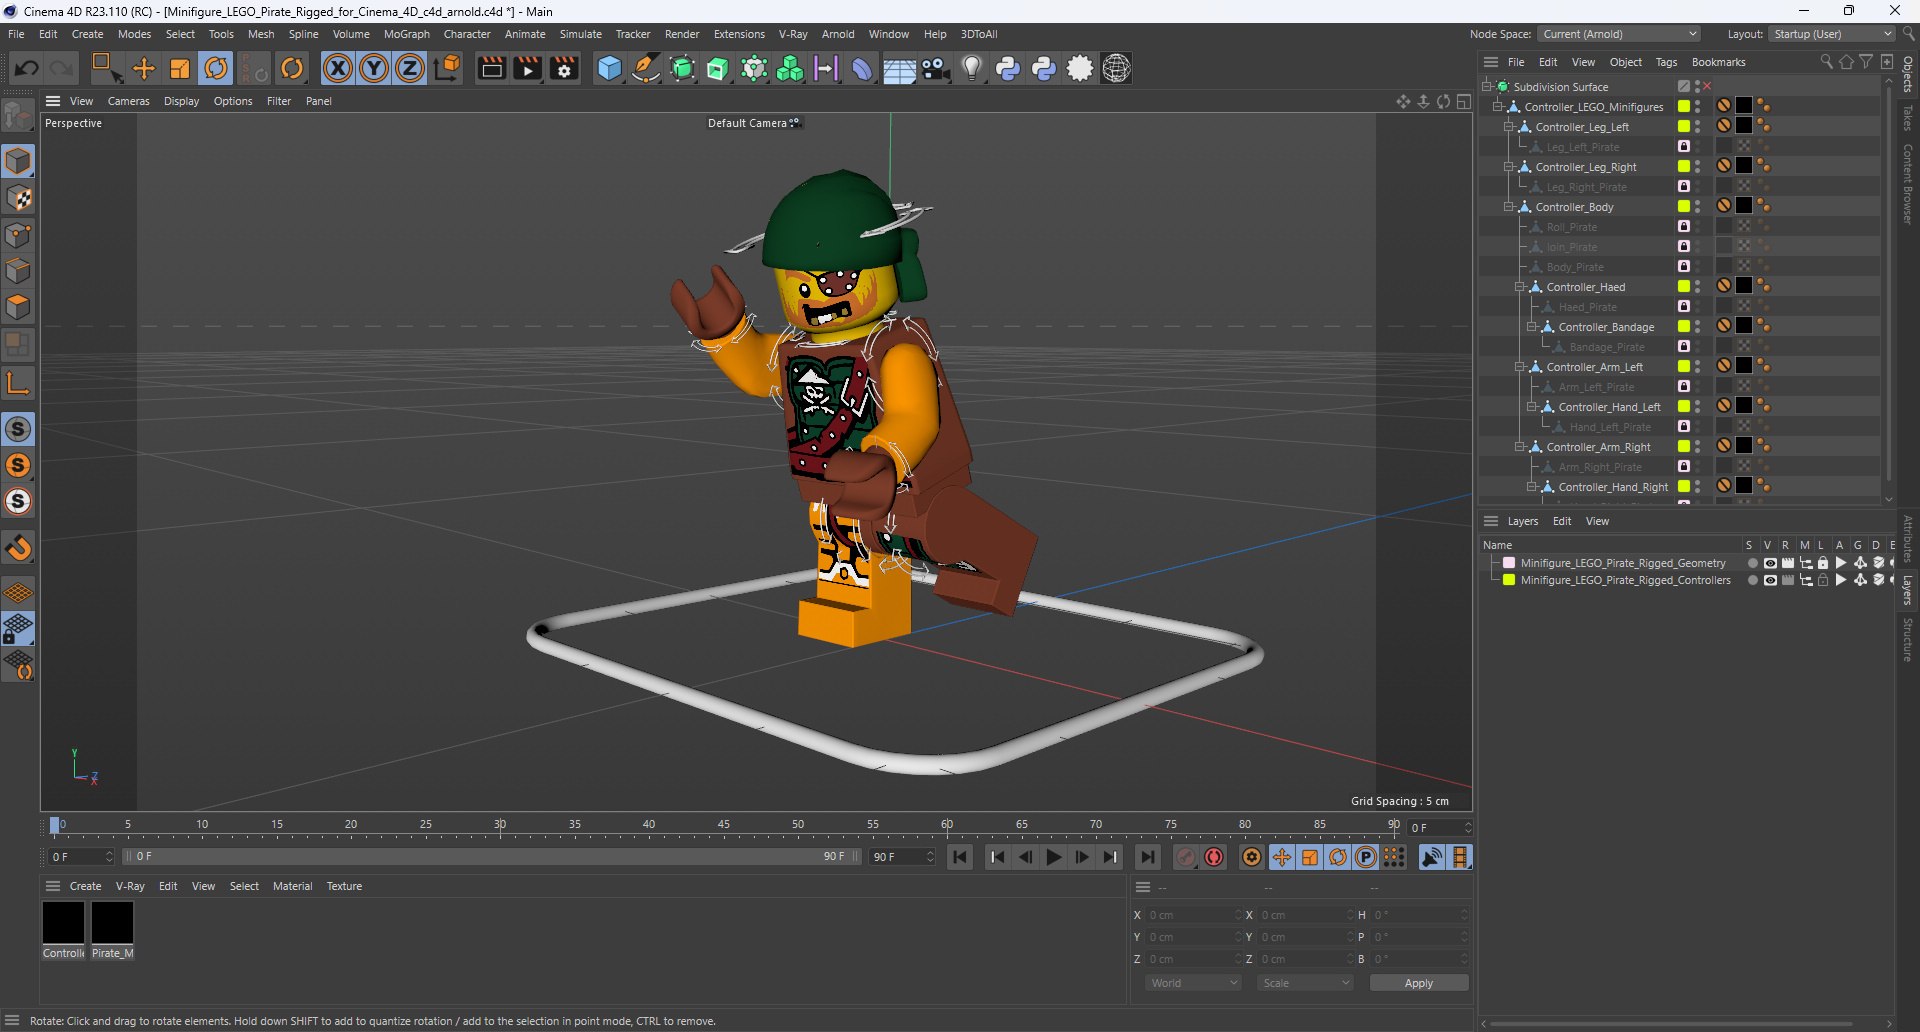Open Content Browser side tab
This screenshot has width=1920, height=1032.
1908,183
